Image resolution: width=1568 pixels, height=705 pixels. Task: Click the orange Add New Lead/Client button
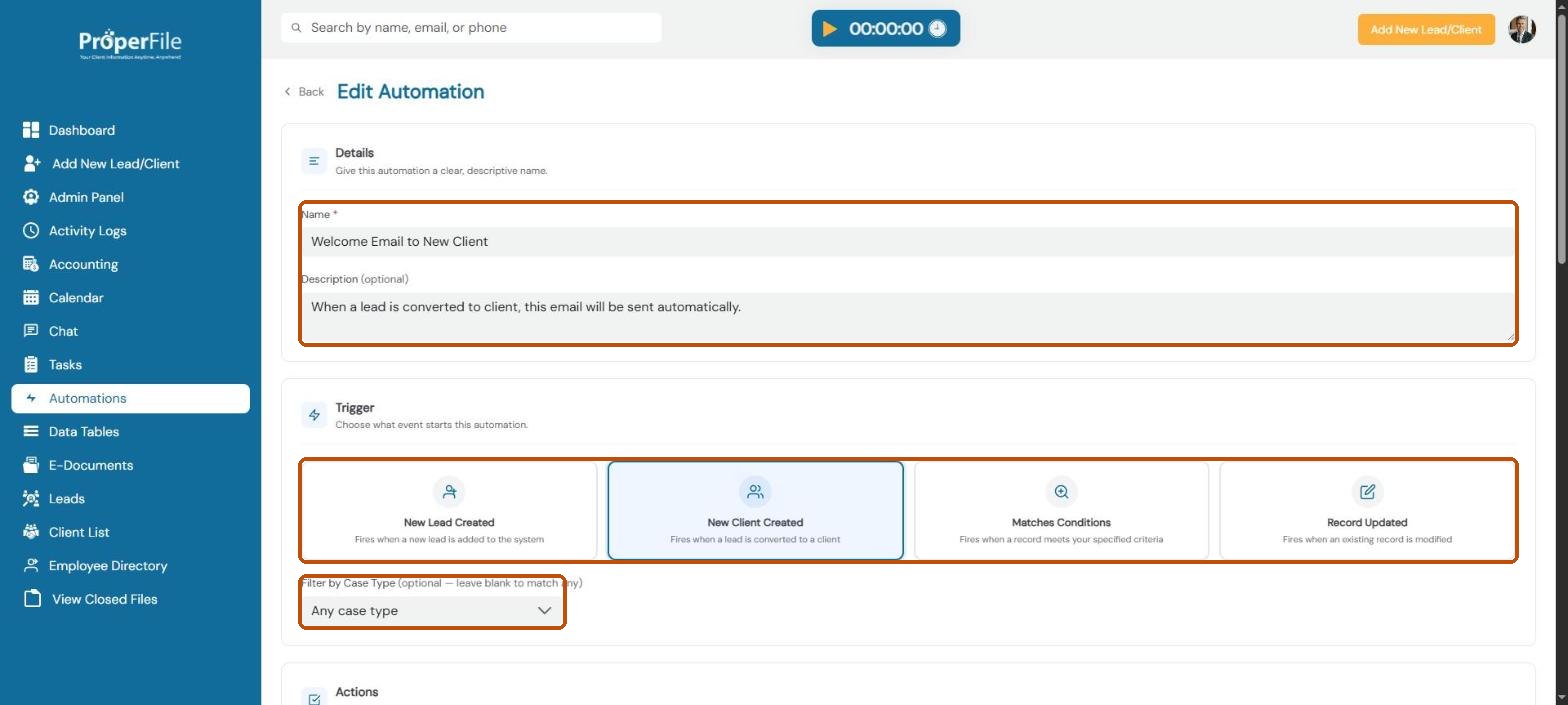1426,29
